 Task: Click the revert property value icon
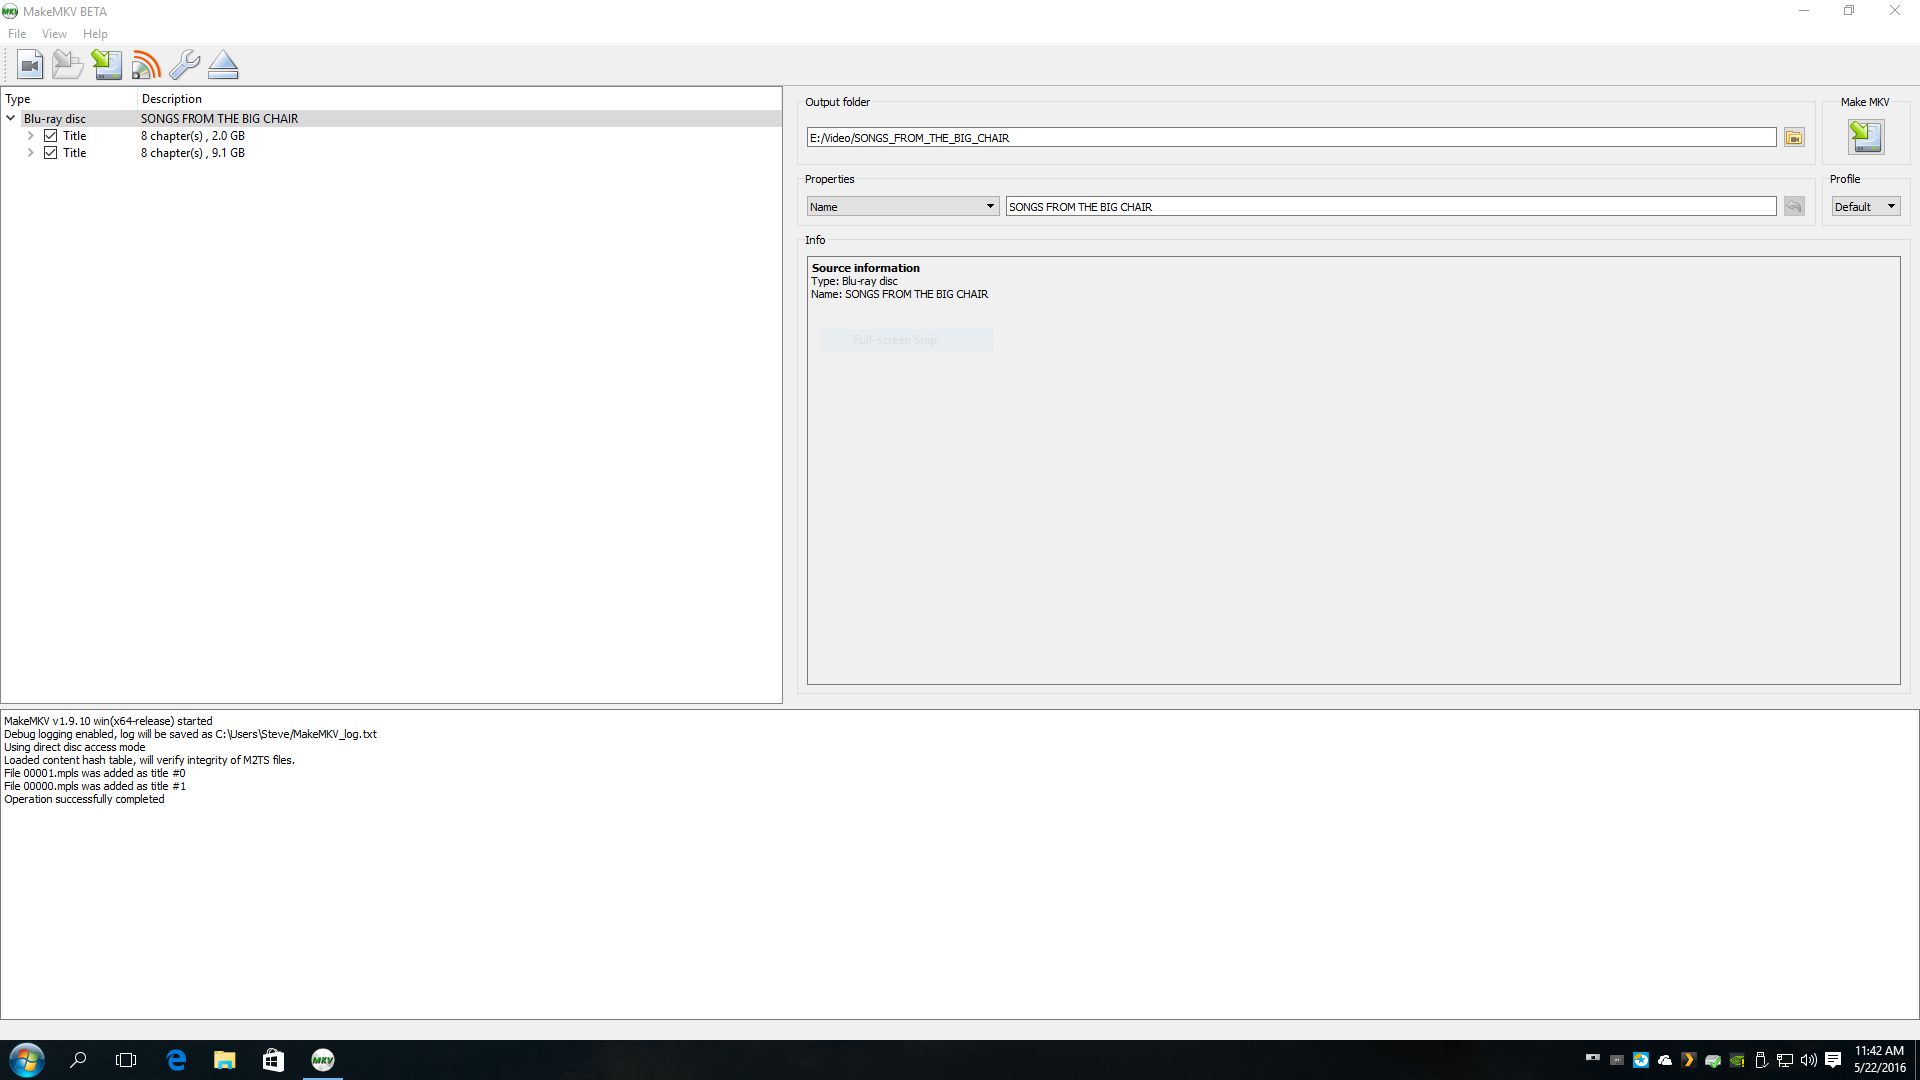click(1794, 207)
